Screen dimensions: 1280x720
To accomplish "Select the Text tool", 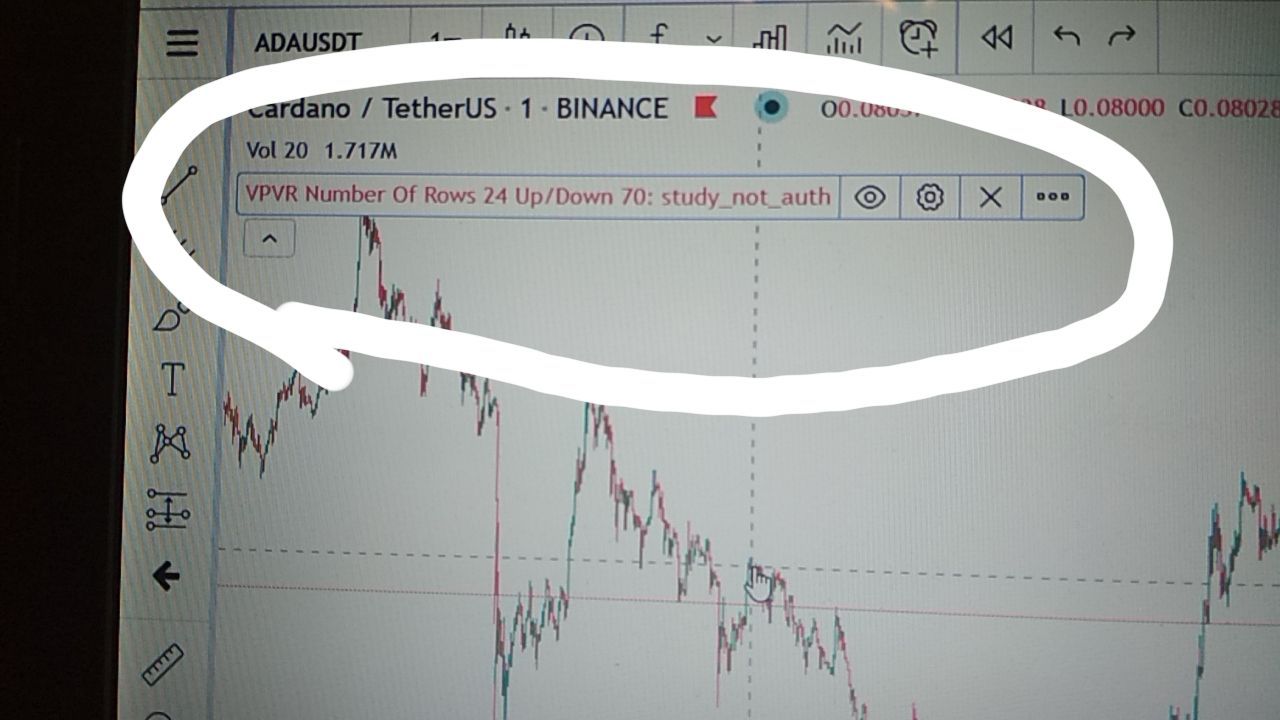I will pos(172,380).
